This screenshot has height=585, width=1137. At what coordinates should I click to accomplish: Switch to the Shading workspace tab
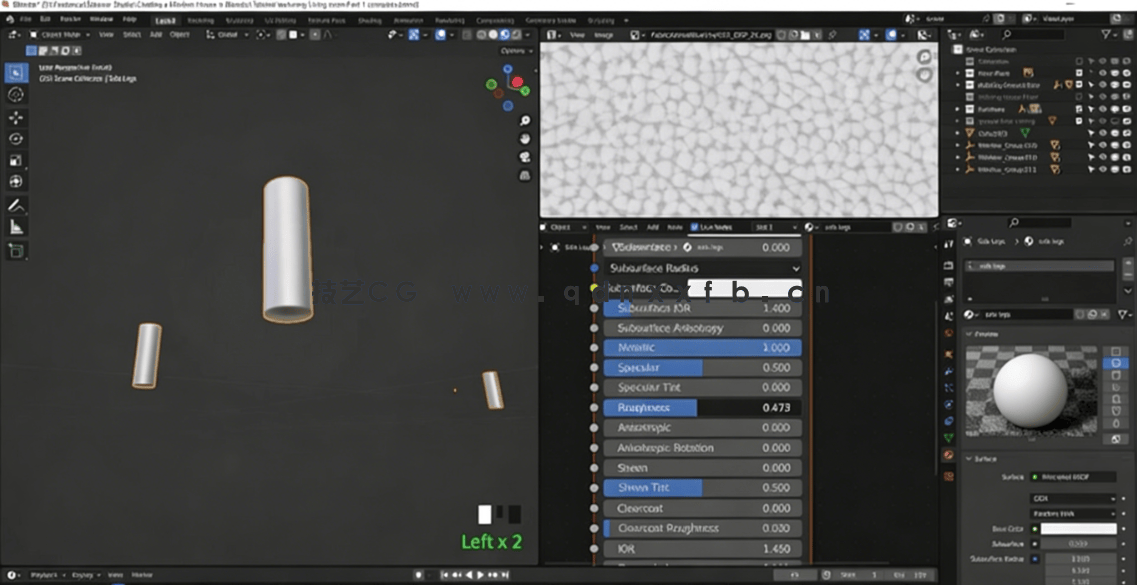(368, 18)
